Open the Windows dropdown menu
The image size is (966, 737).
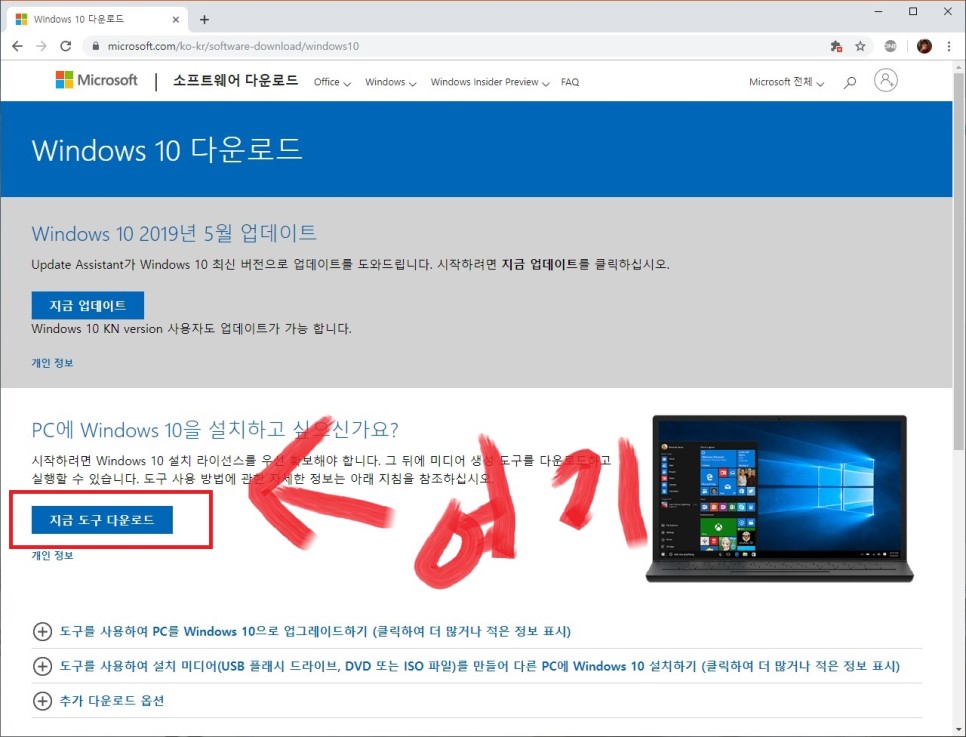tap(391, 82)
